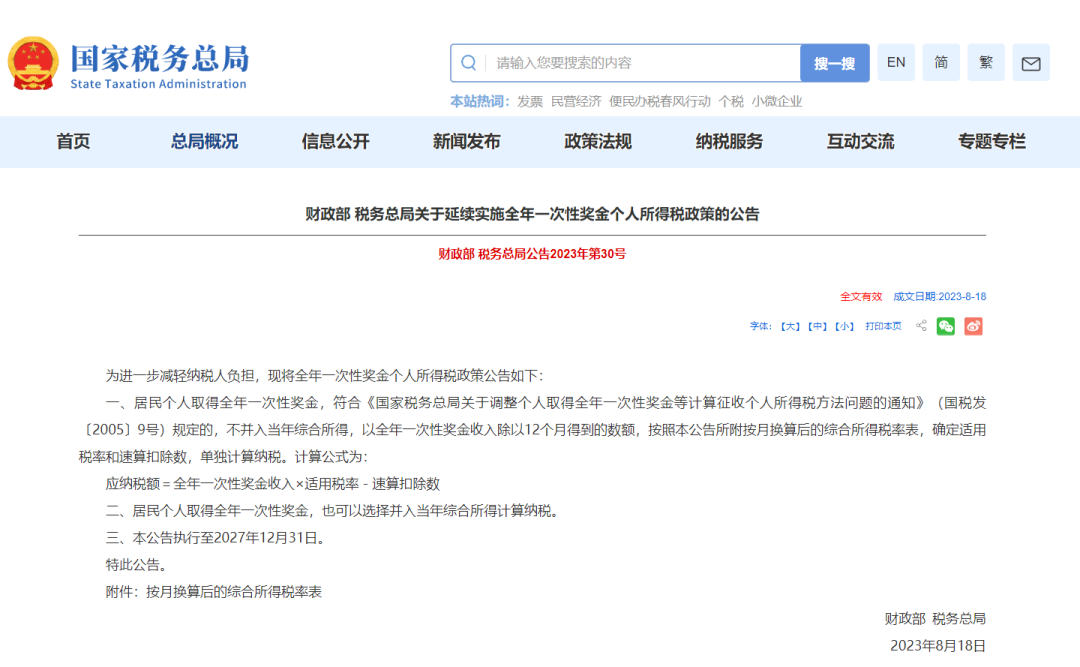Open 互动交流 navigation item
This screenshot has height=667, width=1080.
pos(860,141)
